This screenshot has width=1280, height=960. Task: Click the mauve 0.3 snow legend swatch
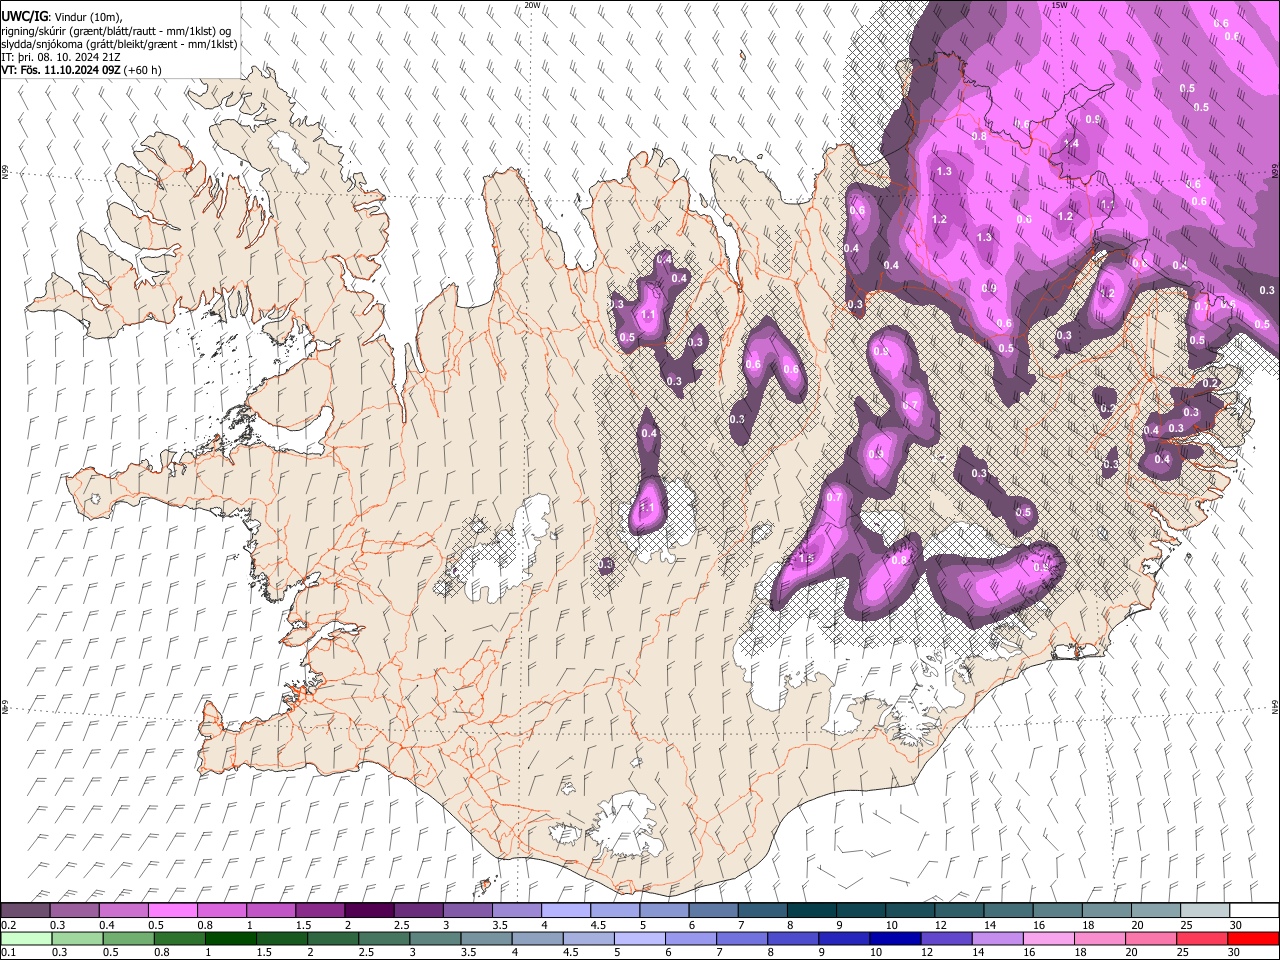tap(74, 910)
